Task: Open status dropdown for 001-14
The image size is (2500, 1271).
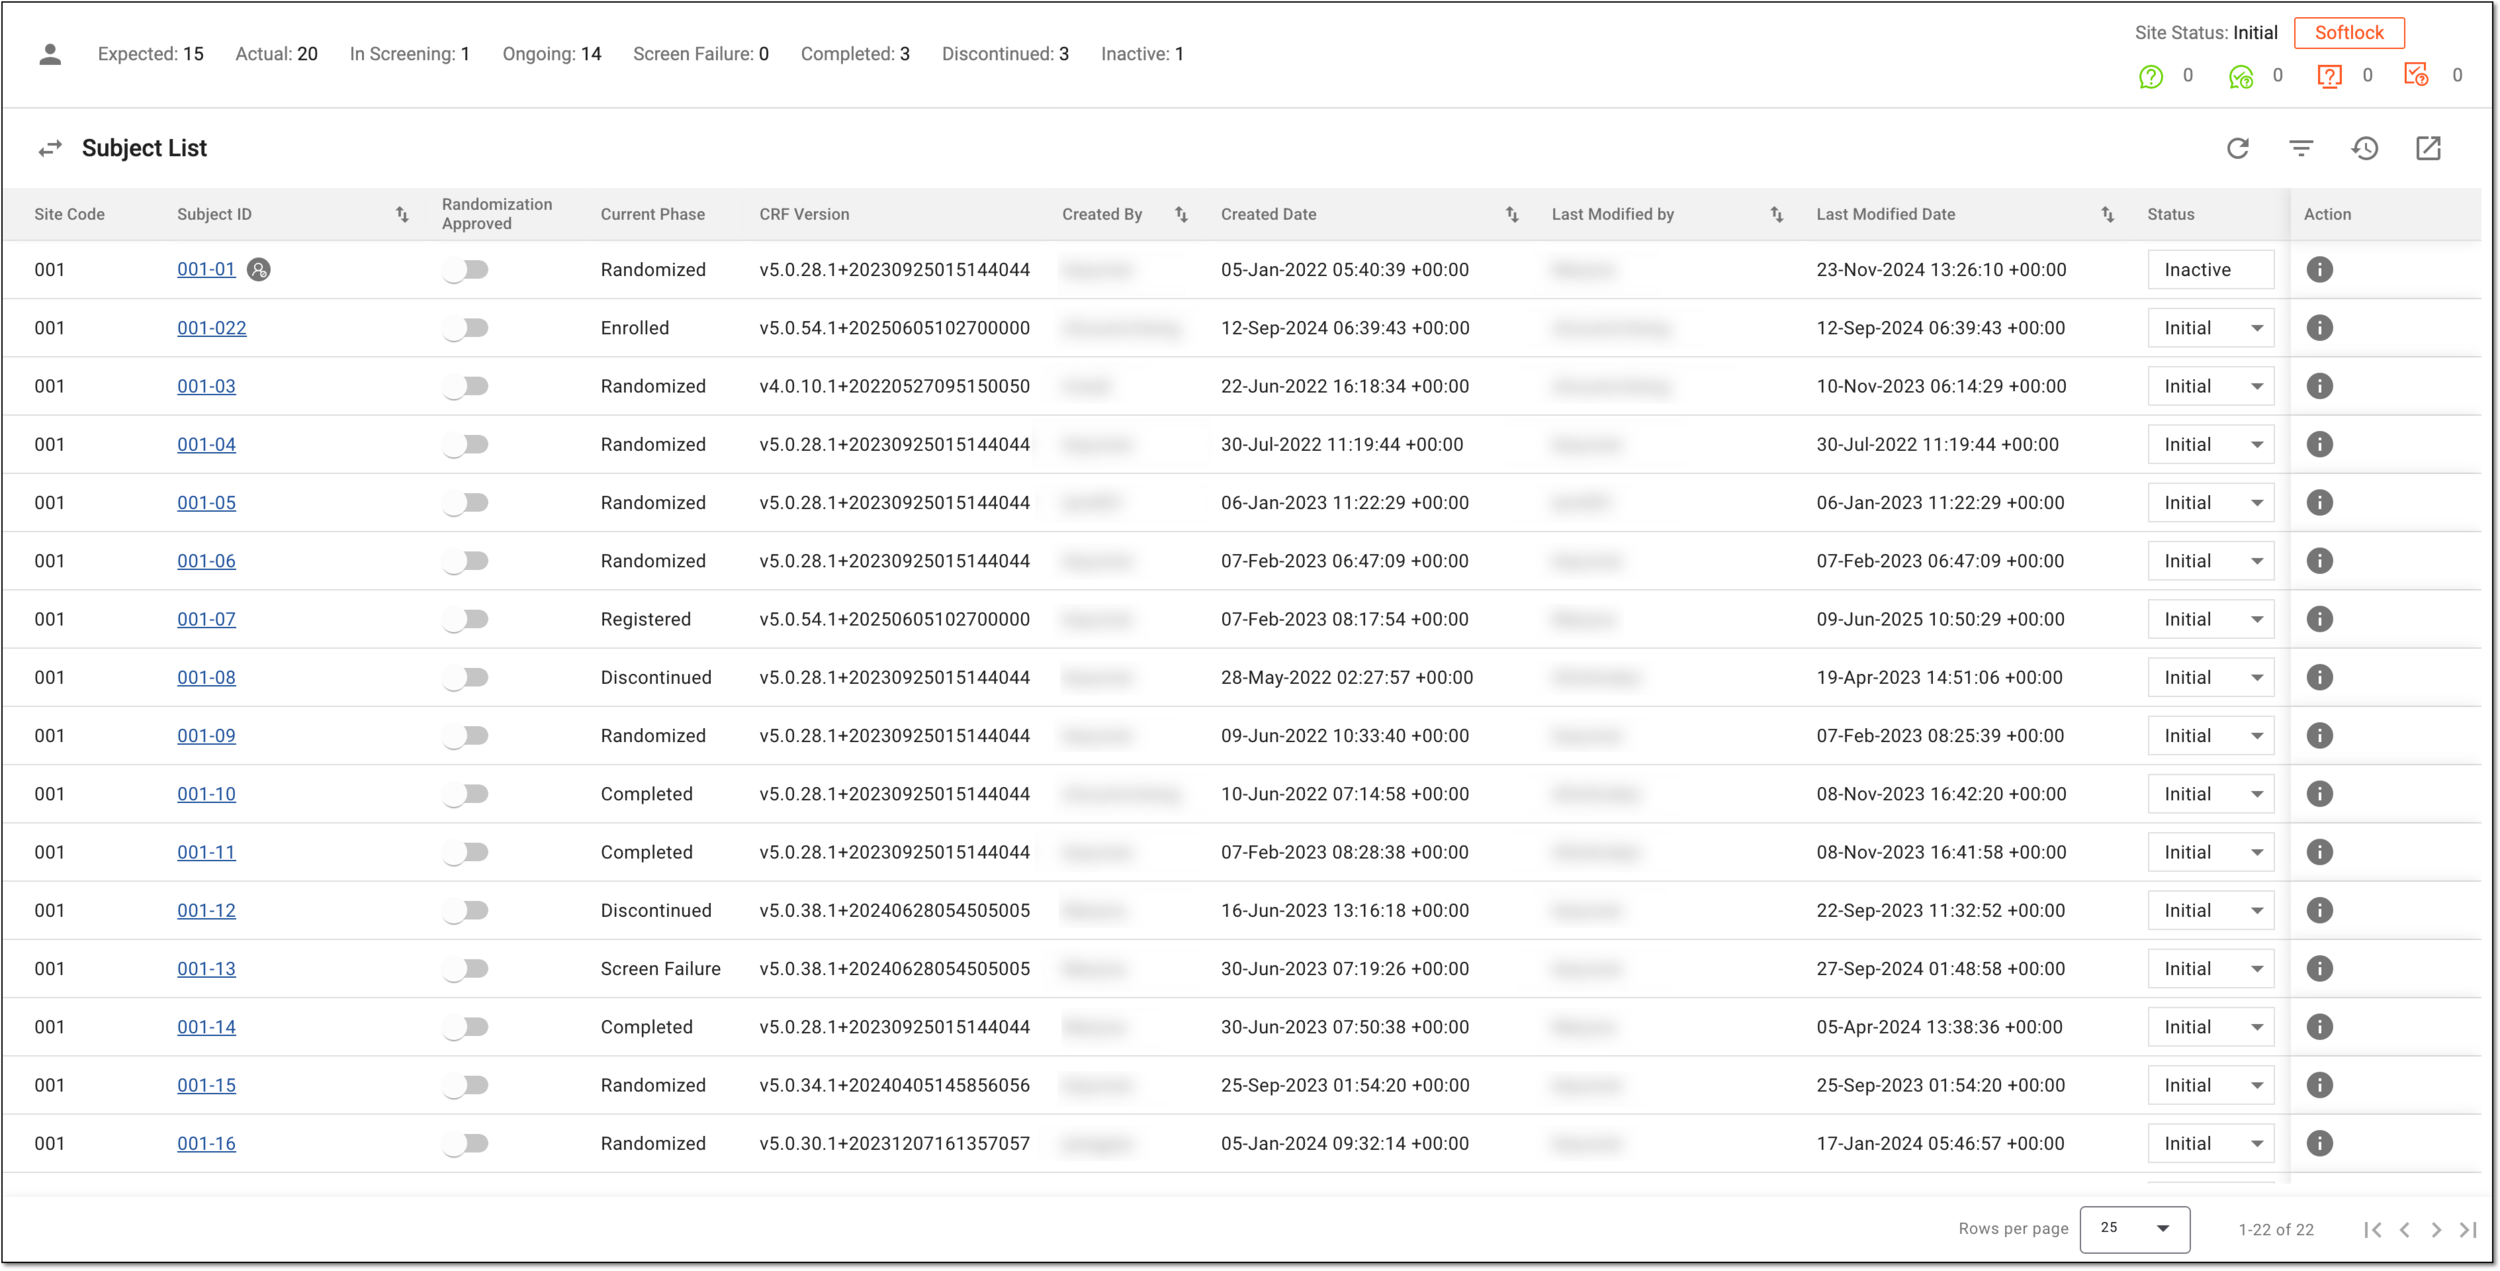Action: [2211, 1027]
